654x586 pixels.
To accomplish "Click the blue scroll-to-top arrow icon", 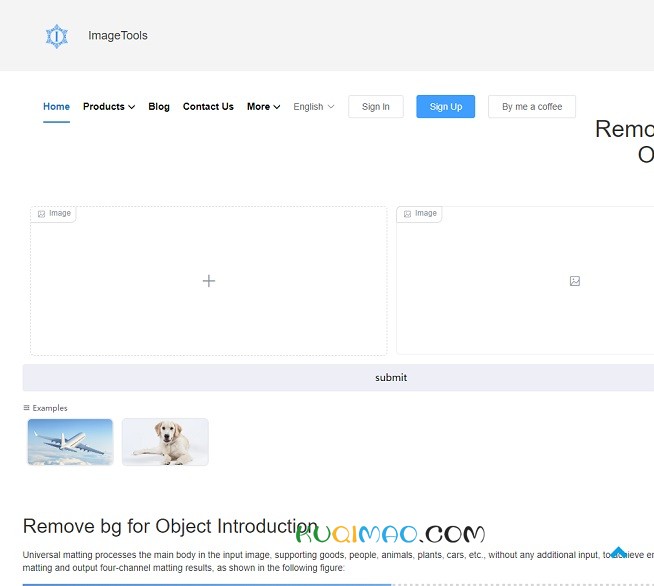I will pos(618,552).
